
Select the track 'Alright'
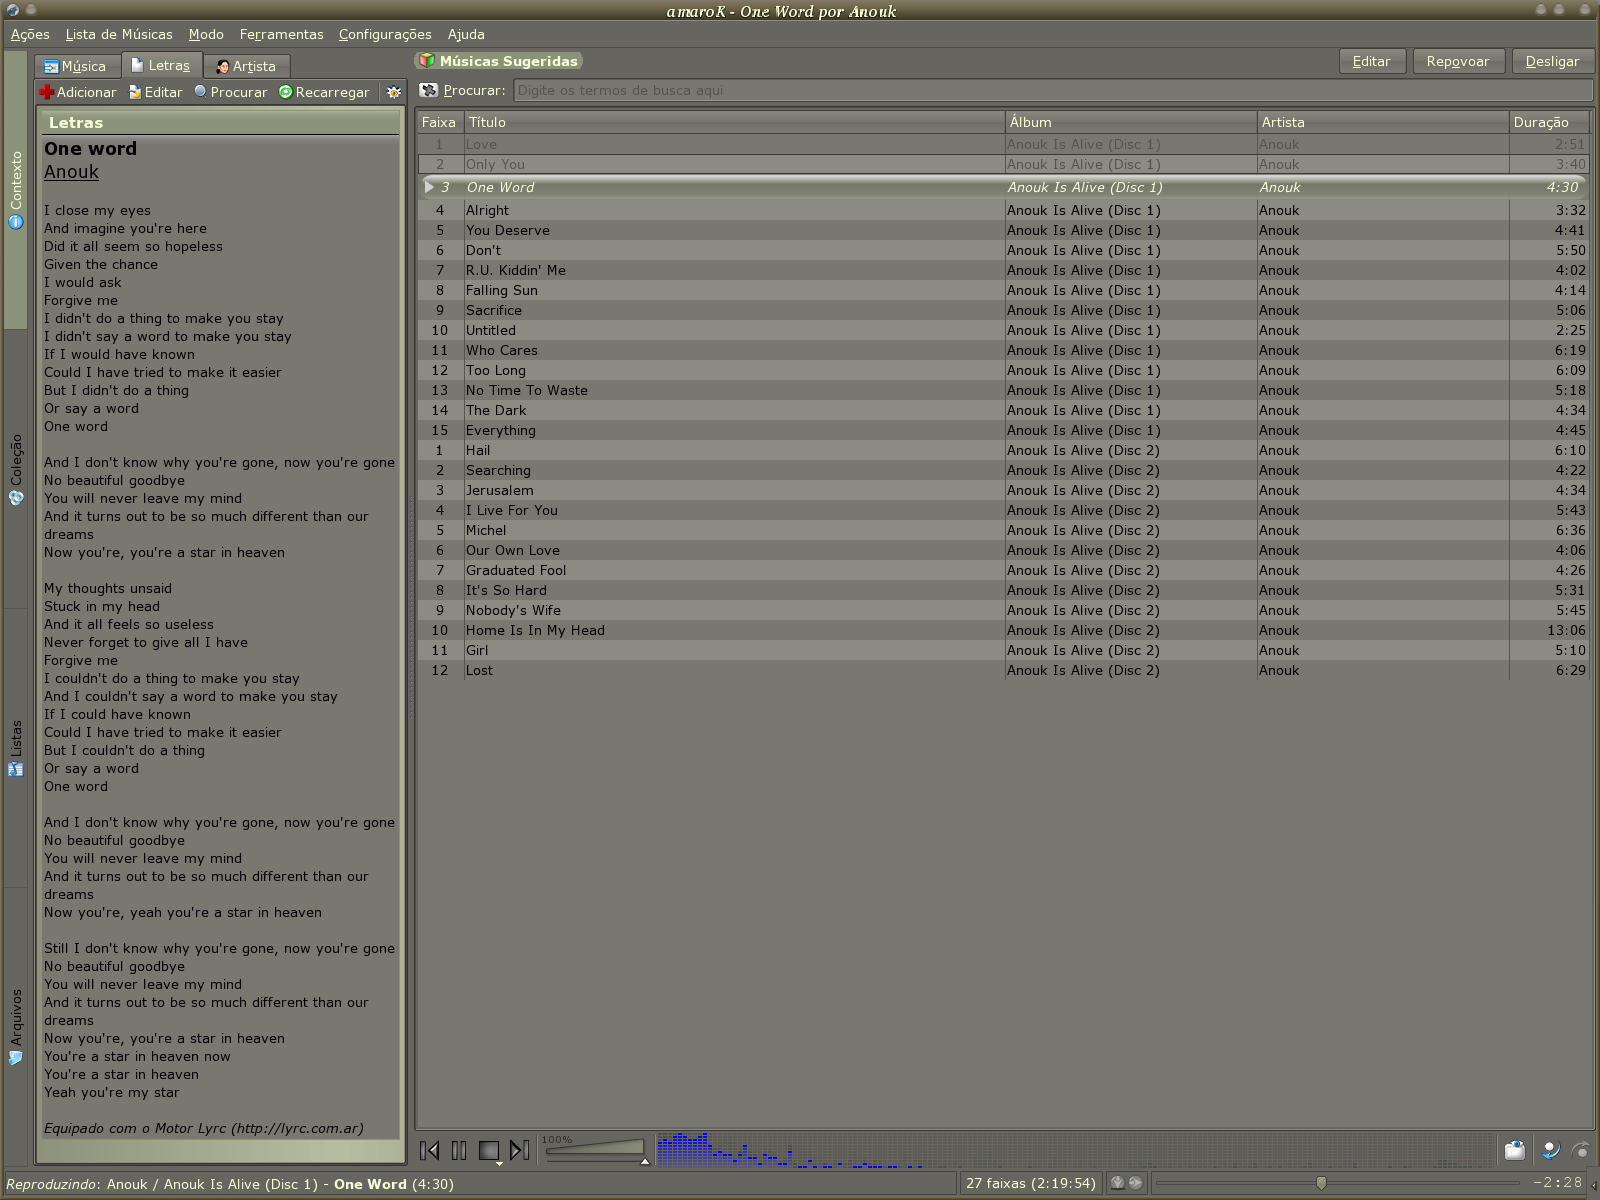tap(1003, 210)
